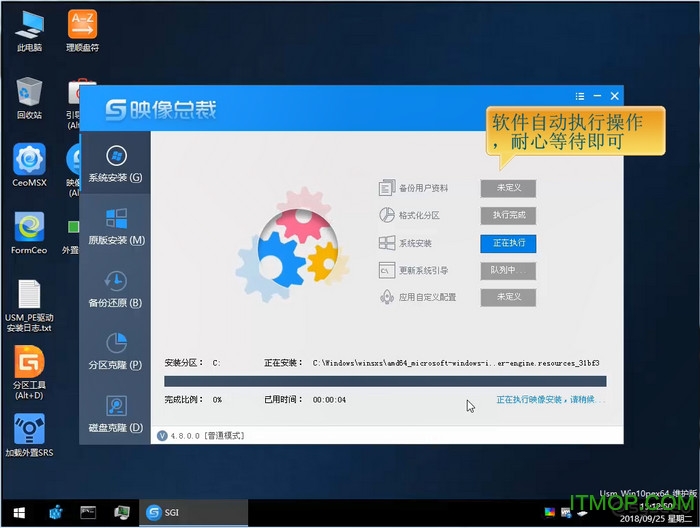Click 队列中 status button
Viewport: 700px width, 528px height.
508,270
